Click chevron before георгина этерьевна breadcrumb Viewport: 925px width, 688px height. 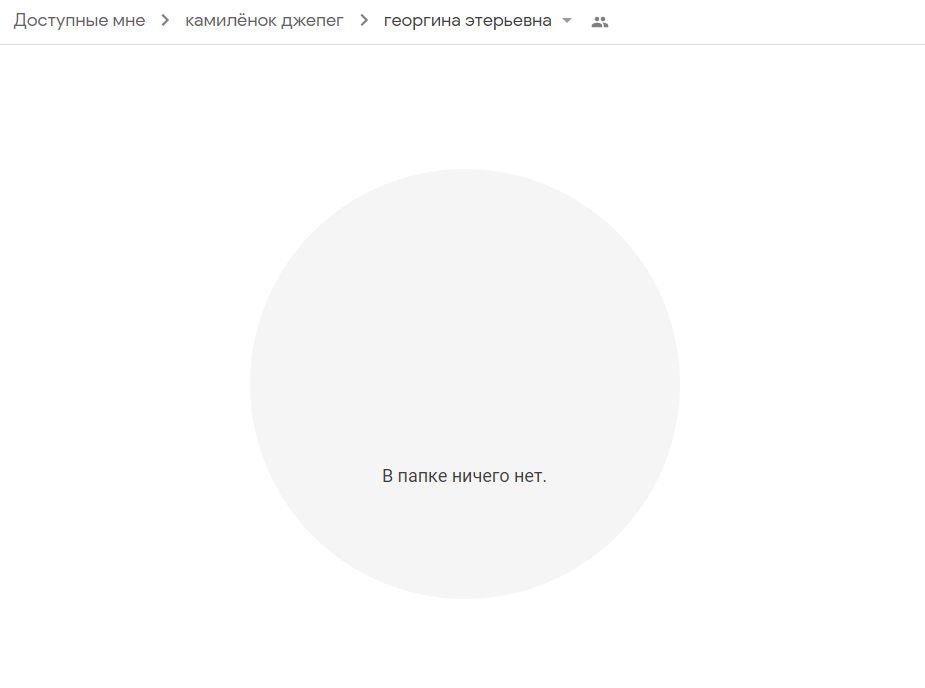tap(364, 21)
